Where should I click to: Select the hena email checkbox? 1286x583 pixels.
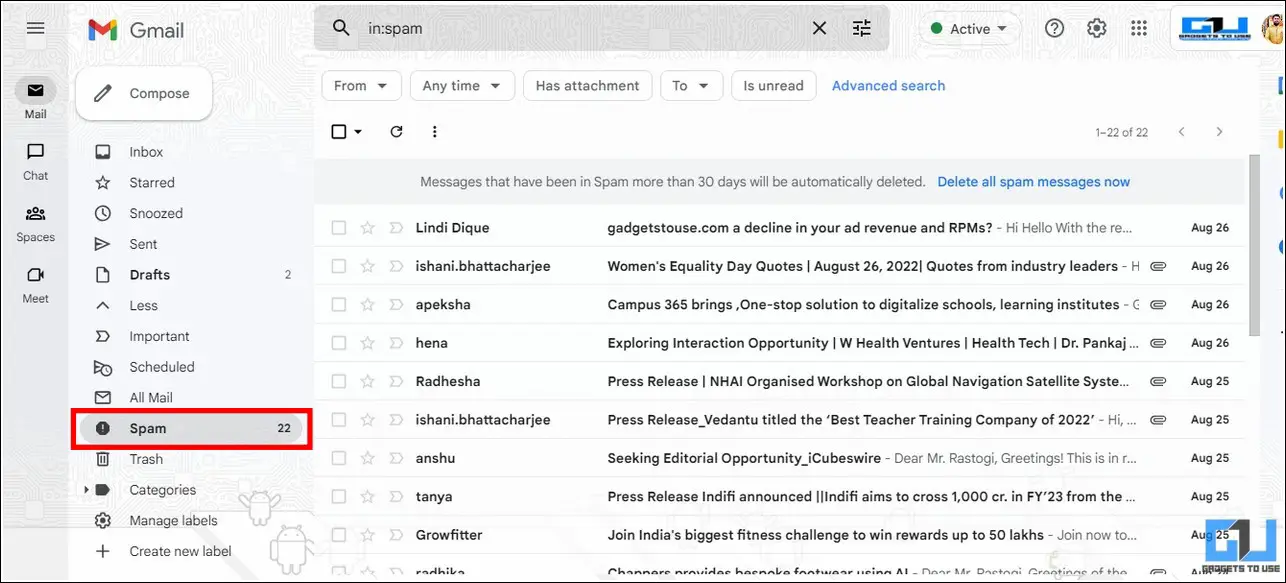click(339, 343)
